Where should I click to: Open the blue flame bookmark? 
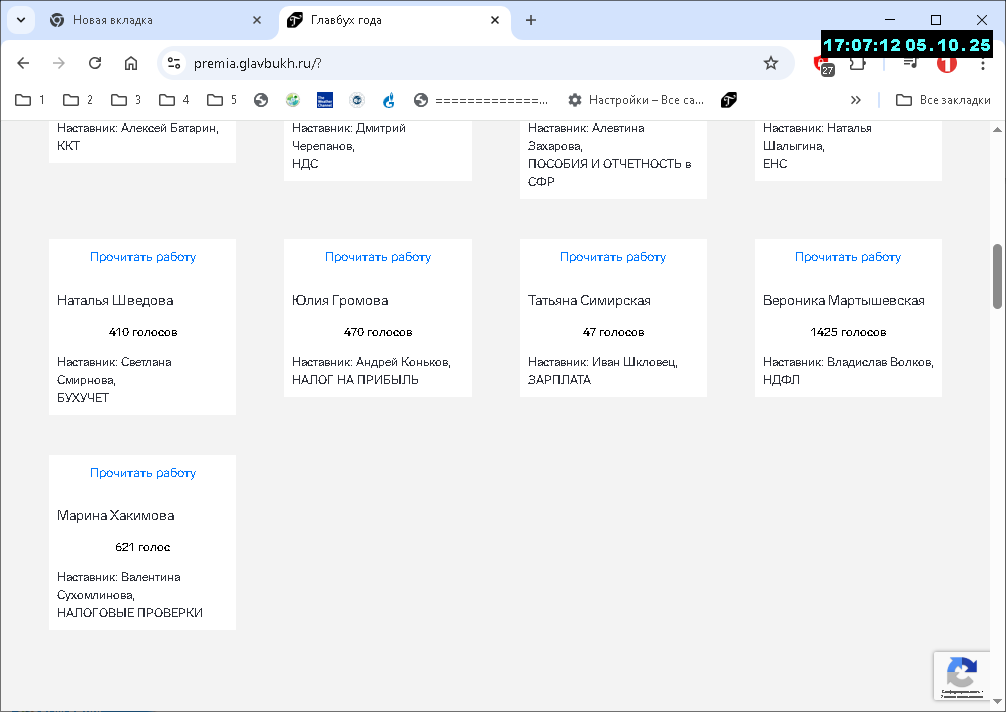pos(389,100)
